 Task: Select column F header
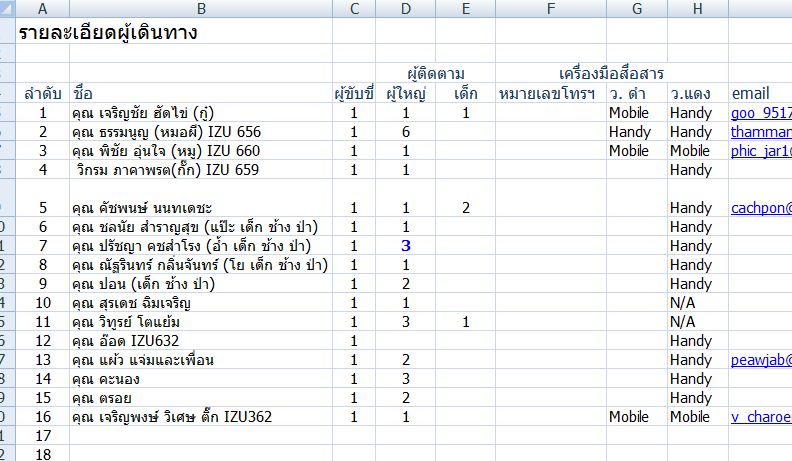(x=549, y=9)
